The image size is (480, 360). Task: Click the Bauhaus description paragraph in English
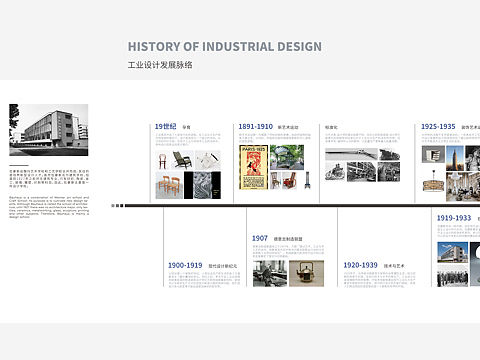pos(49,207)
